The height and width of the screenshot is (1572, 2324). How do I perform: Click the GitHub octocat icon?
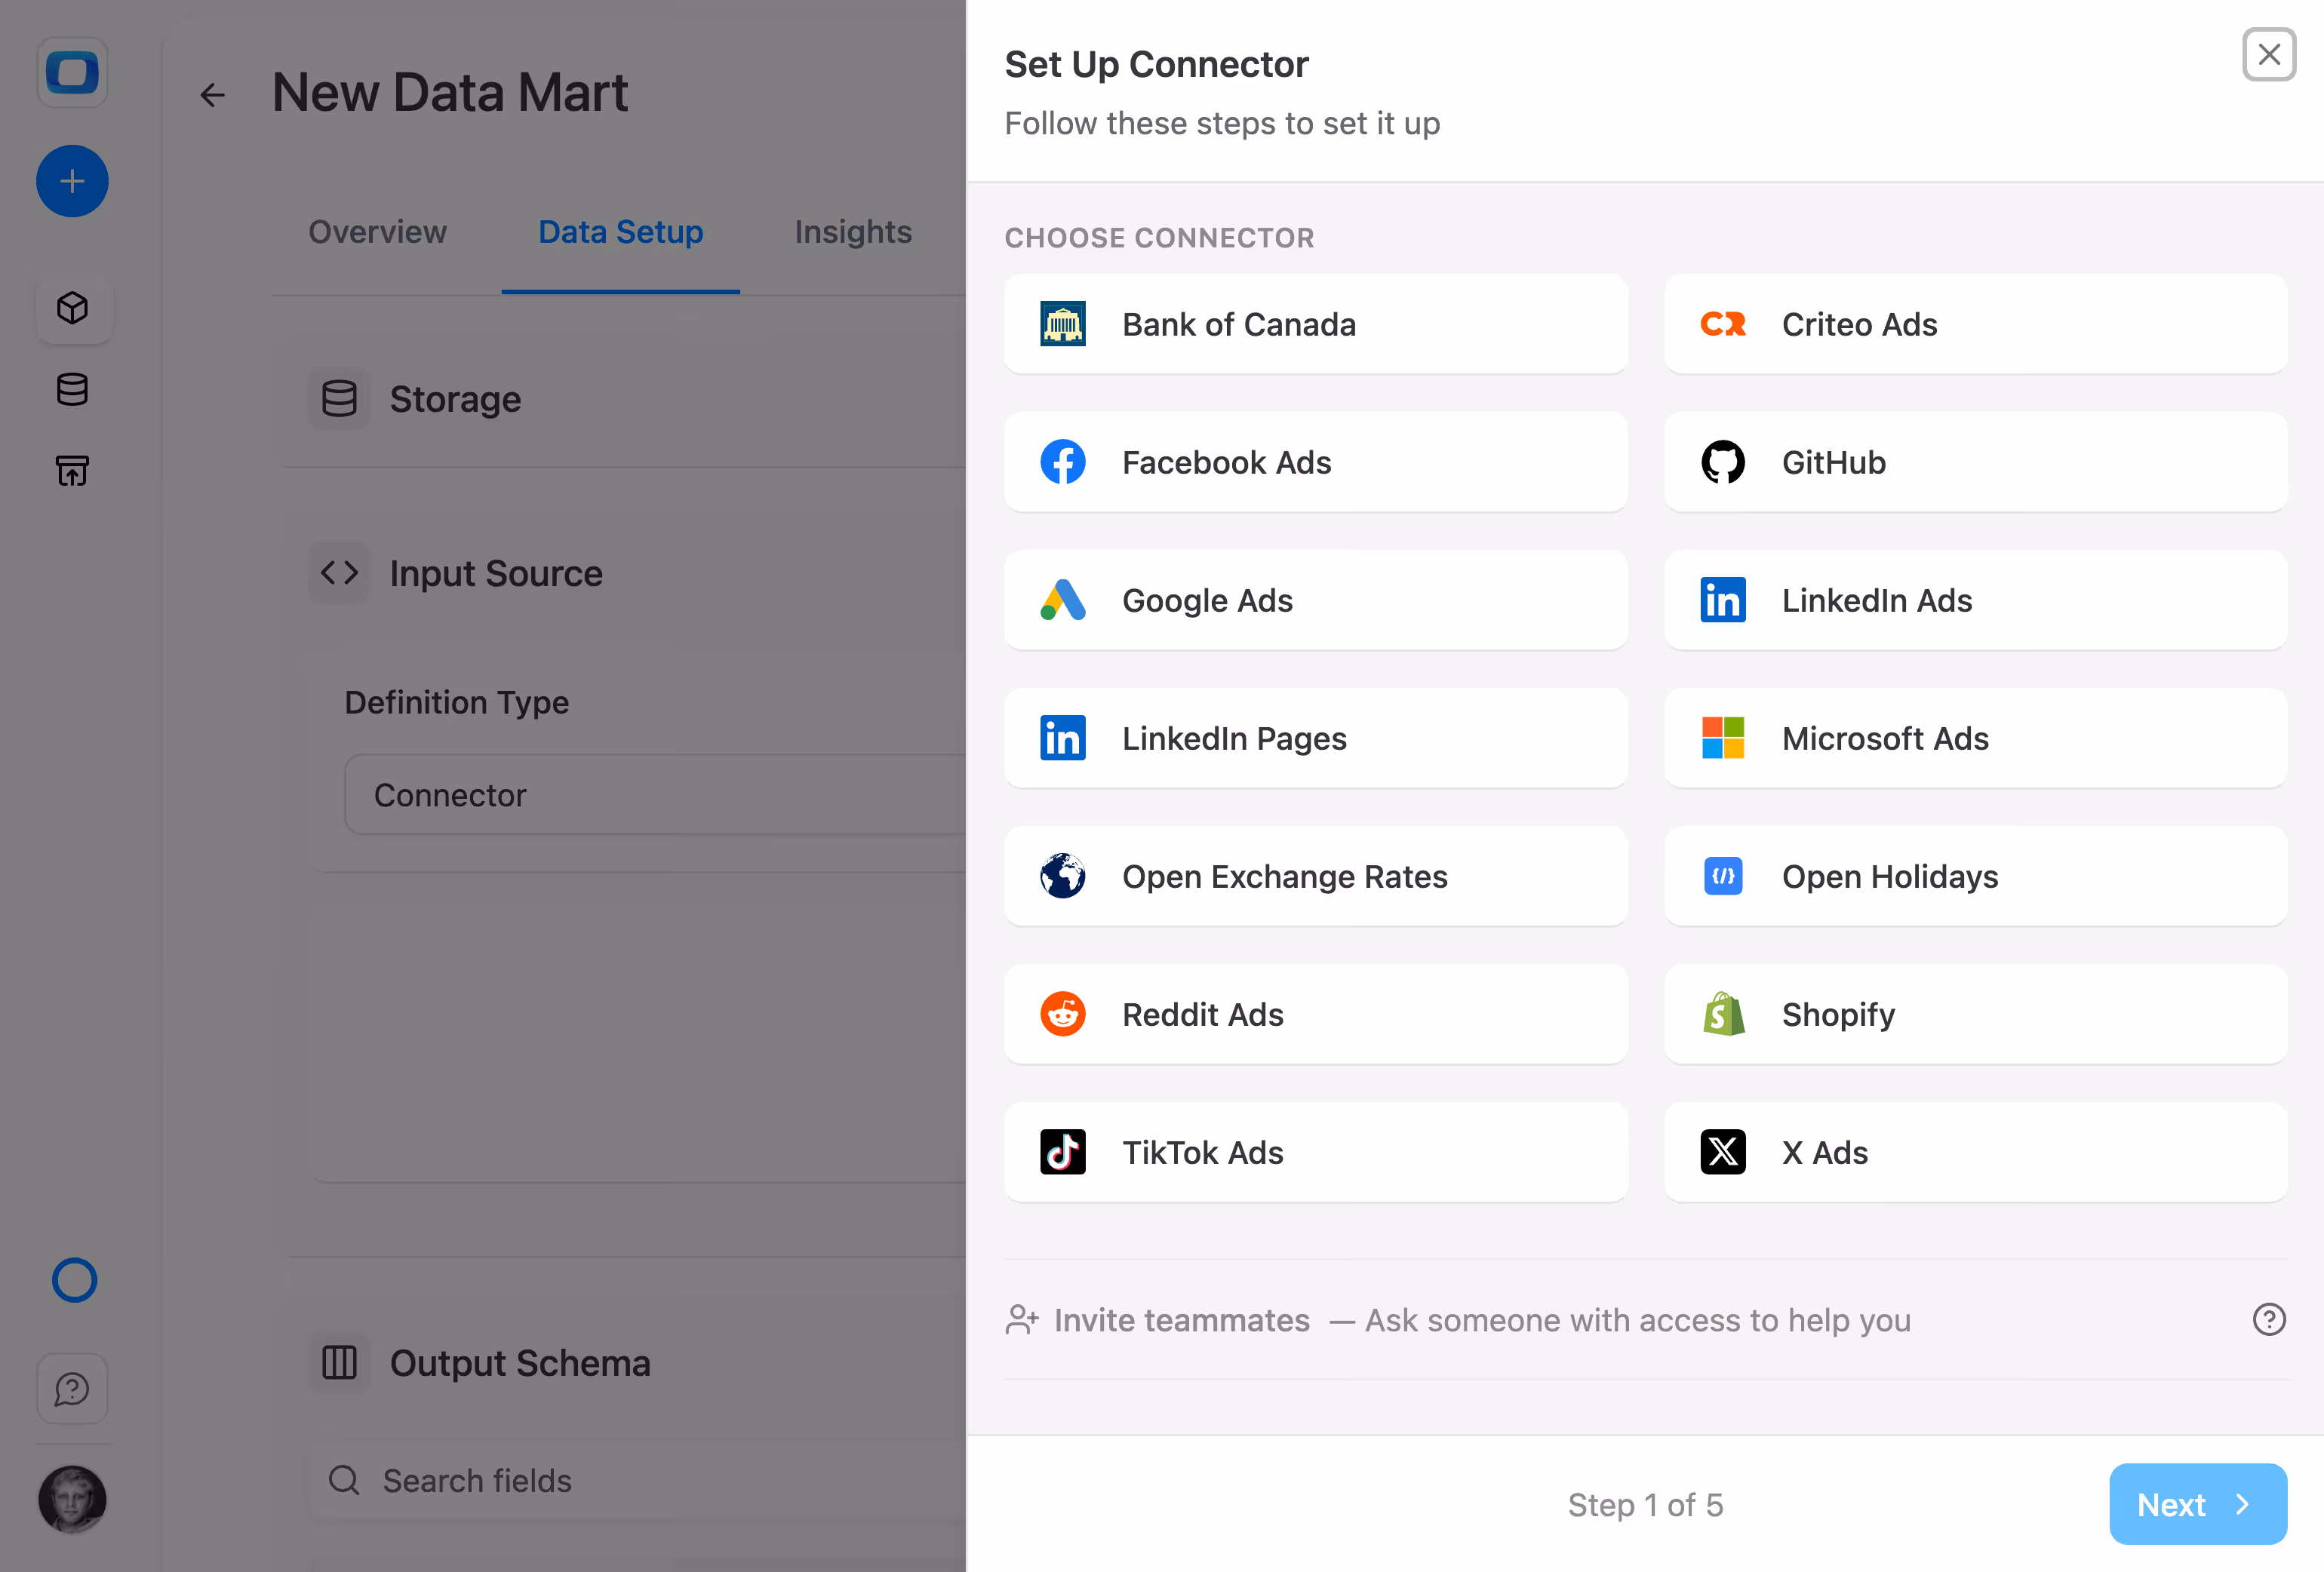[x=1722, y=462]
